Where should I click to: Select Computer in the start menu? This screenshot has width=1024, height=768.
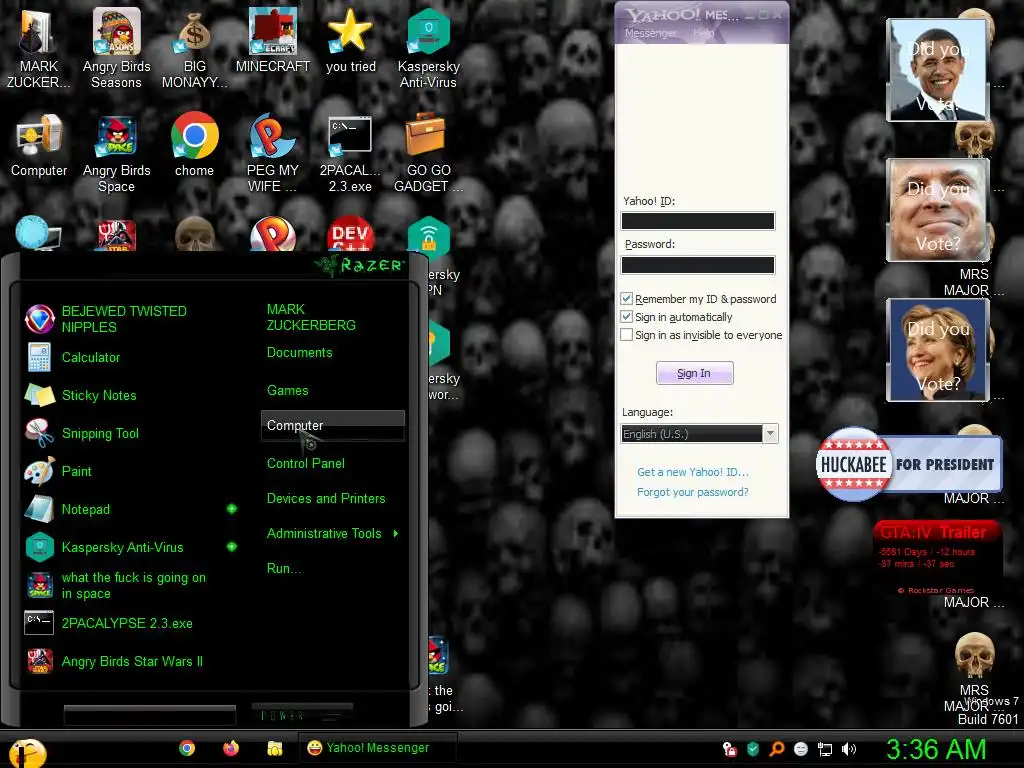333,425
